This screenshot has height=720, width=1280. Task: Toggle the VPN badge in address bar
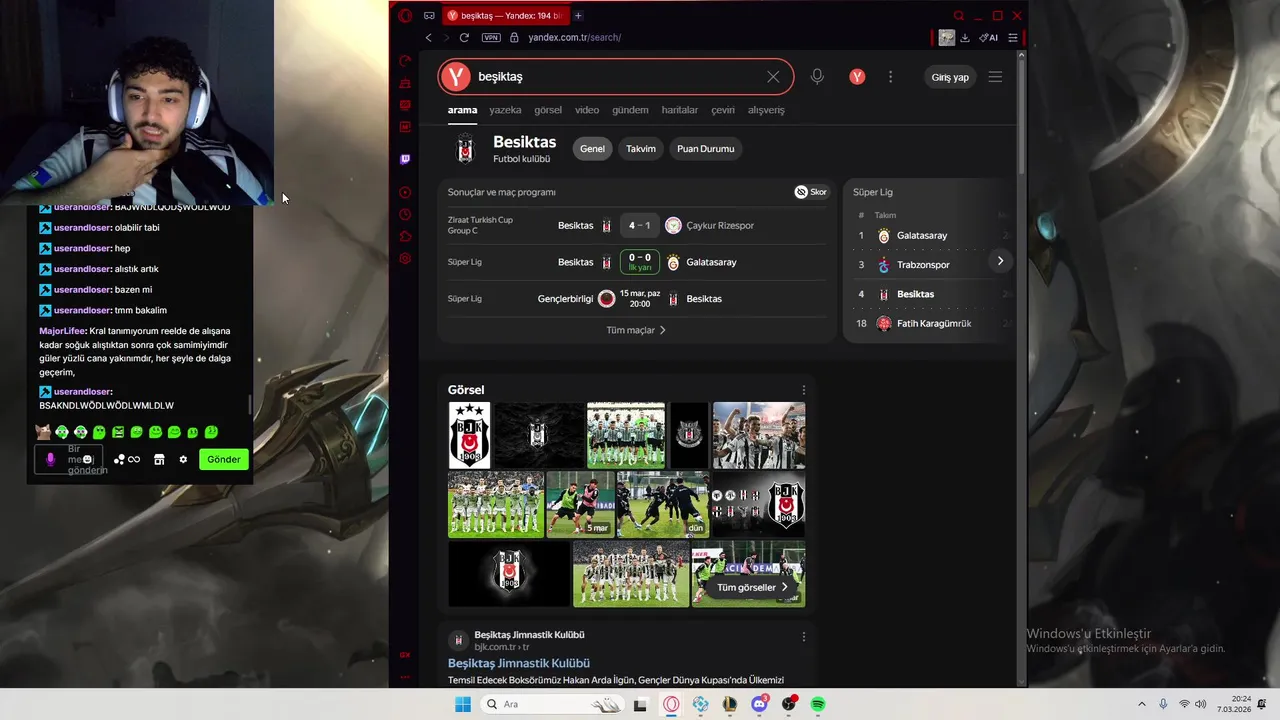pos(491,37)
